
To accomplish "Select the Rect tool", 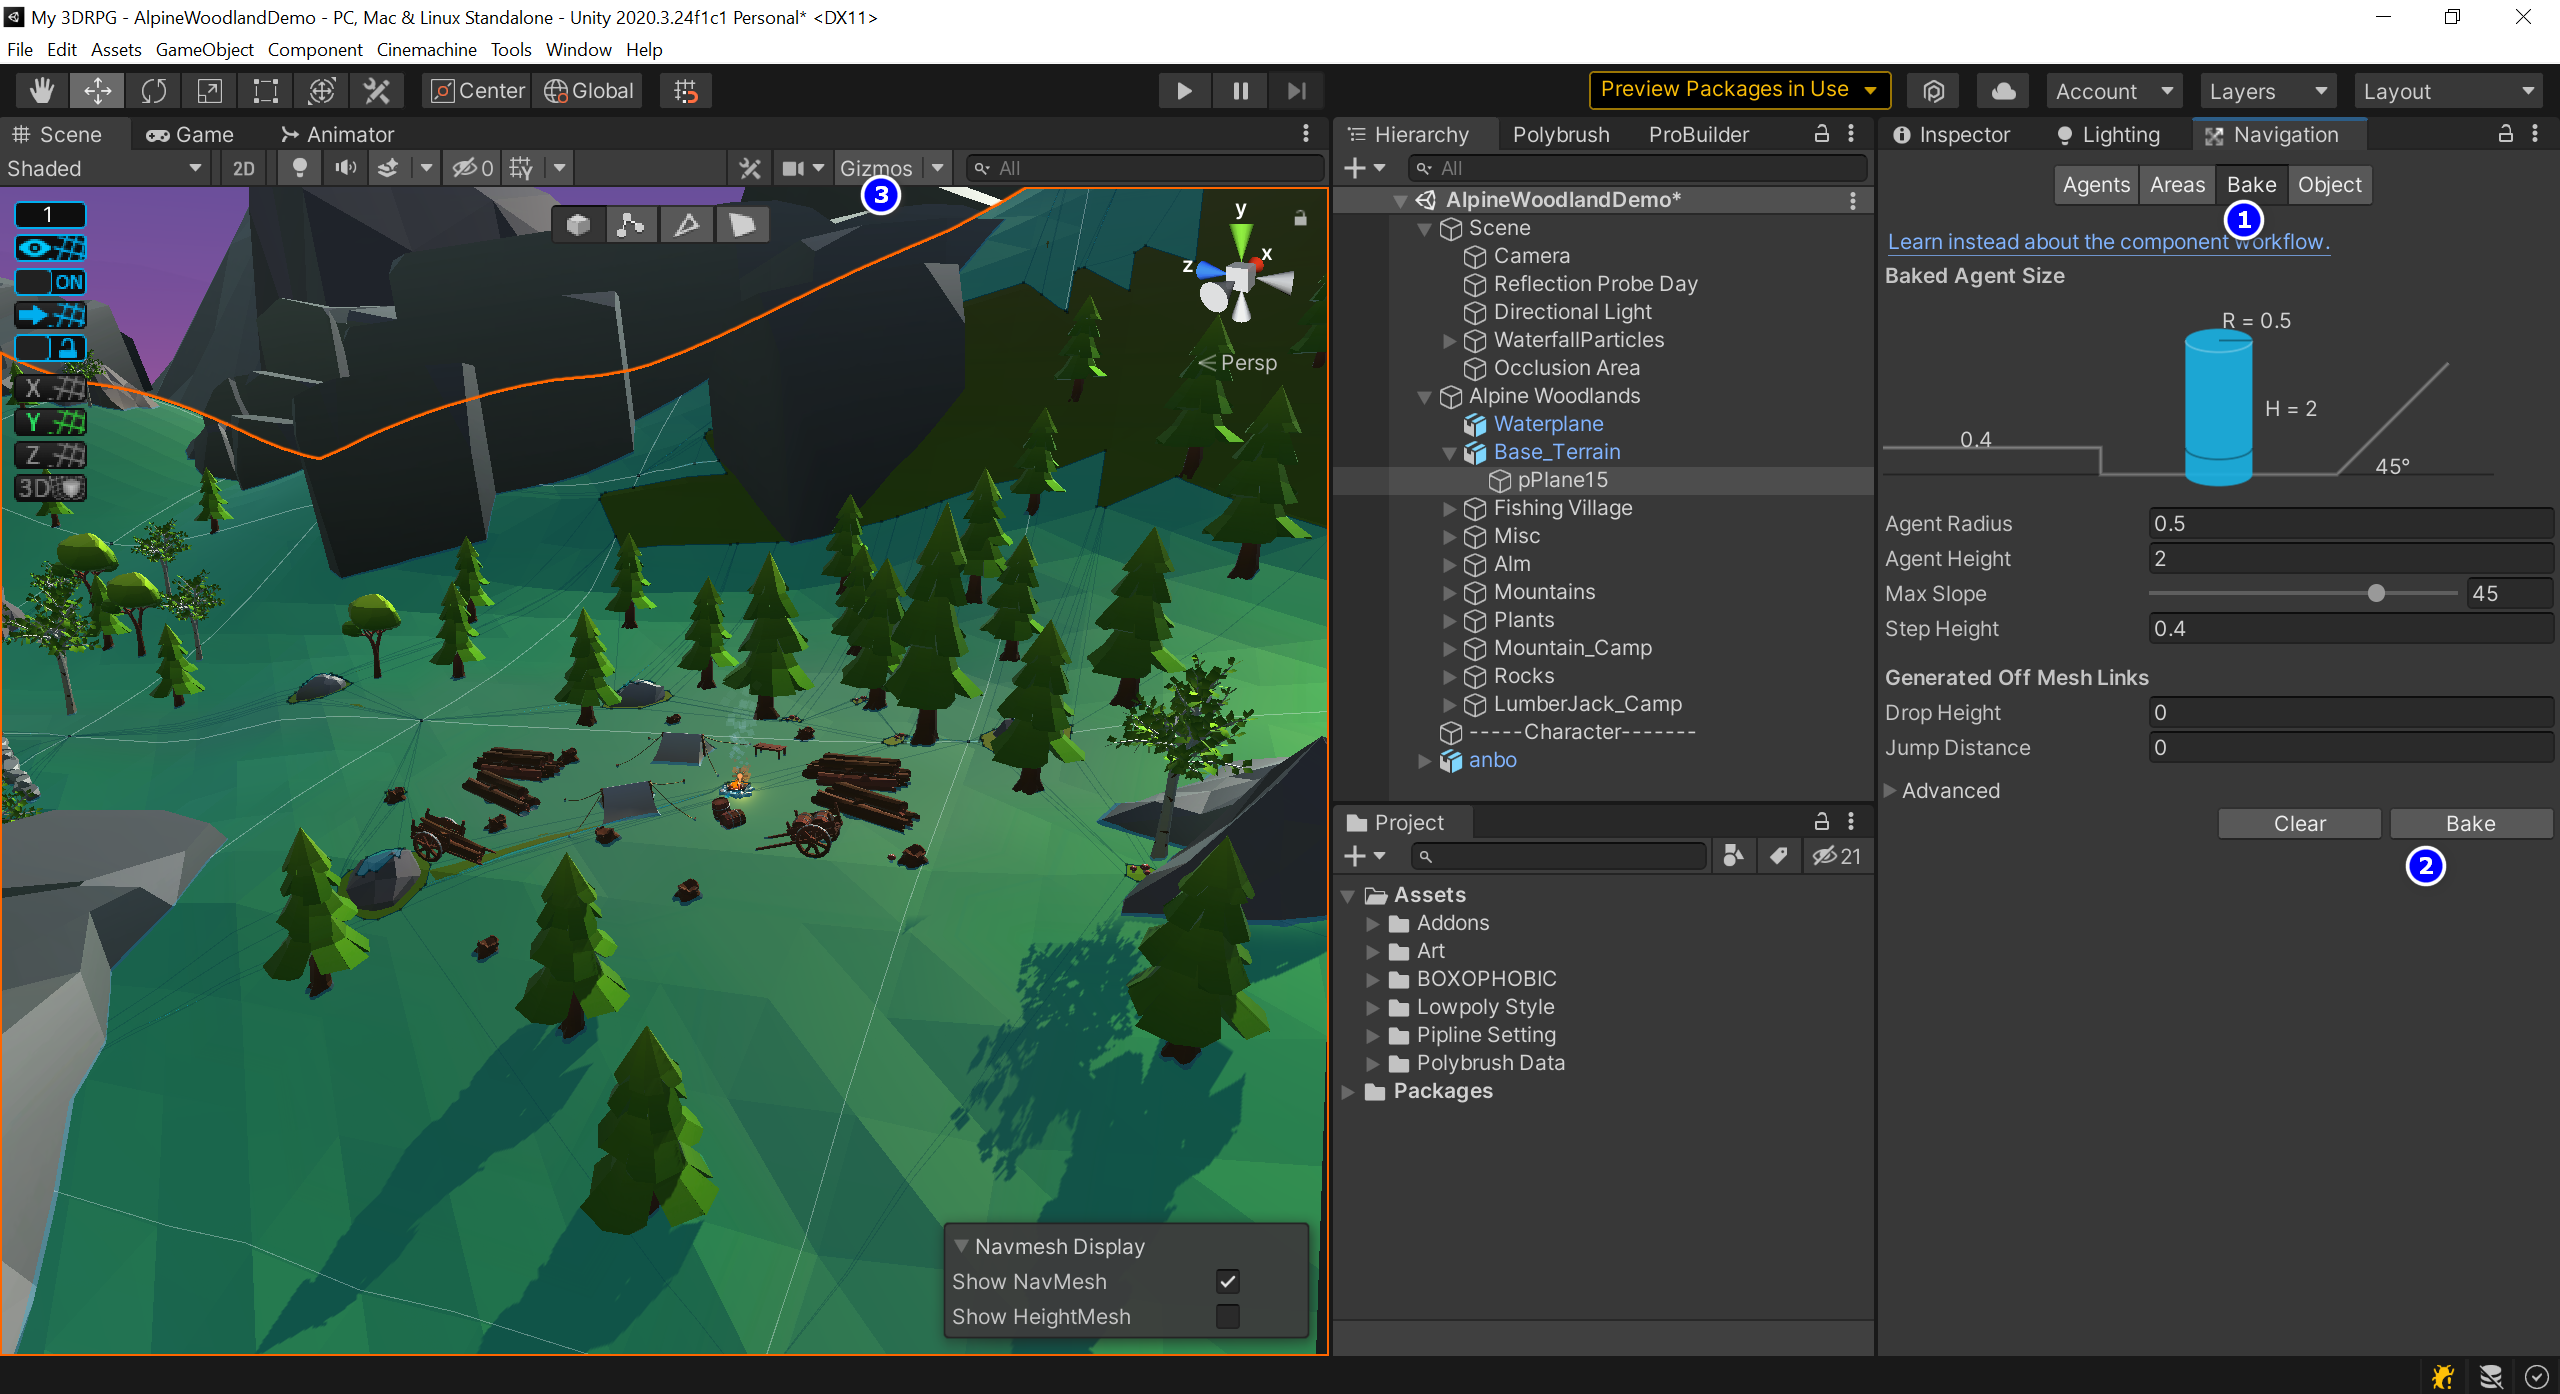I will [265, 91].
